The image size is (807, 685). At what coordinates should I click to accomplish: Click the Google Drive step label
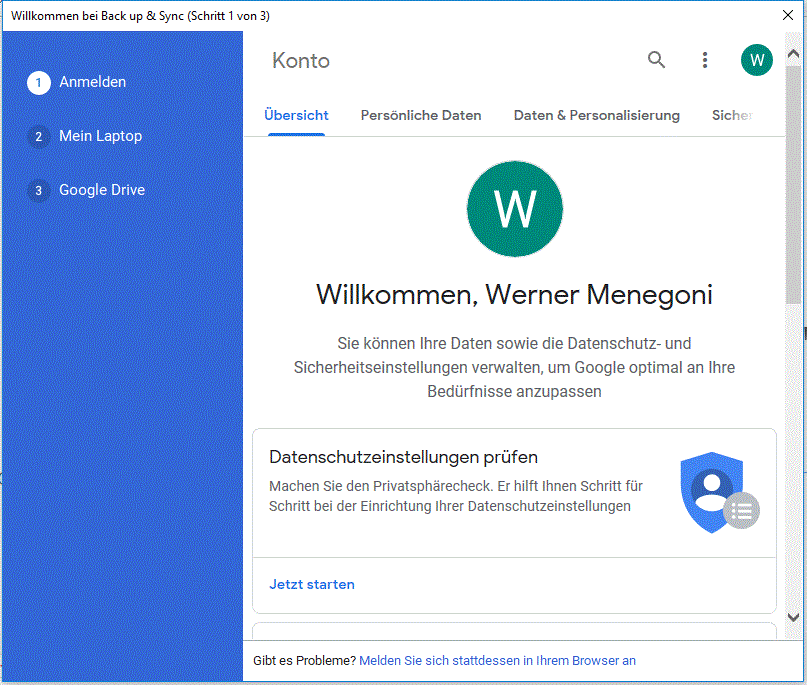[102, 190]
